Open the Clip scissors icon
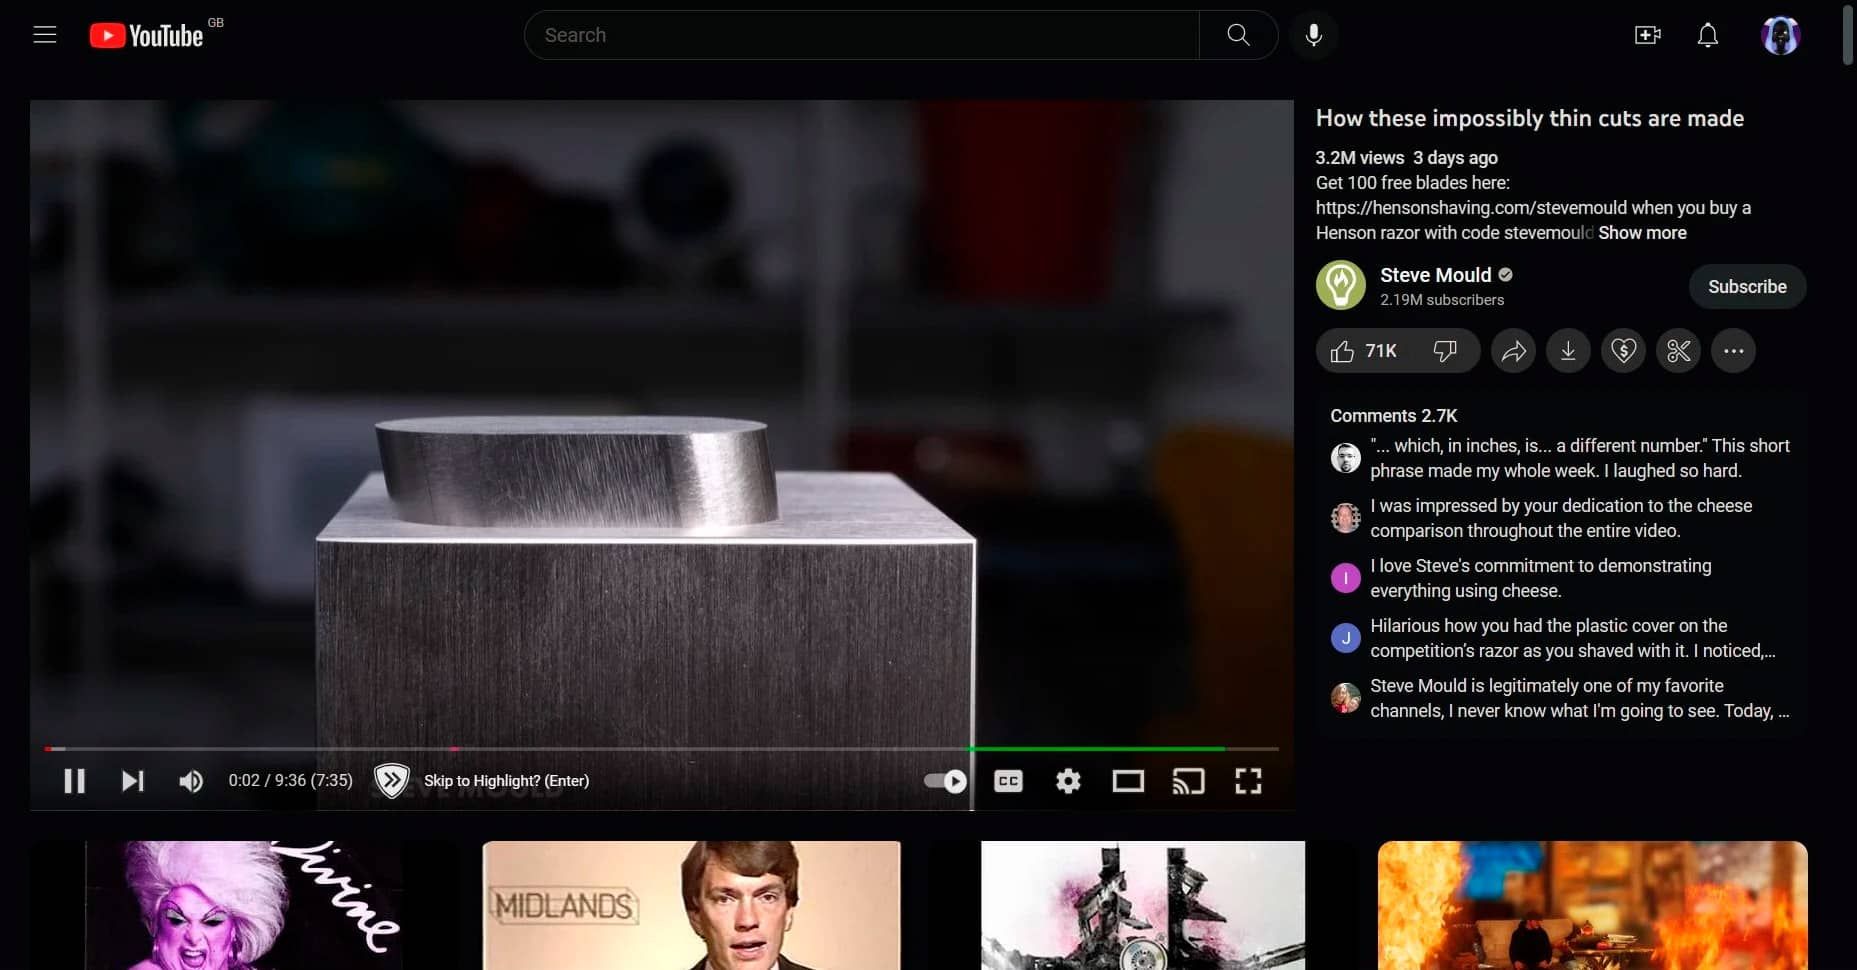Image resolution: width=1857 pixels, height=970 pixels. coord(1678,351)
